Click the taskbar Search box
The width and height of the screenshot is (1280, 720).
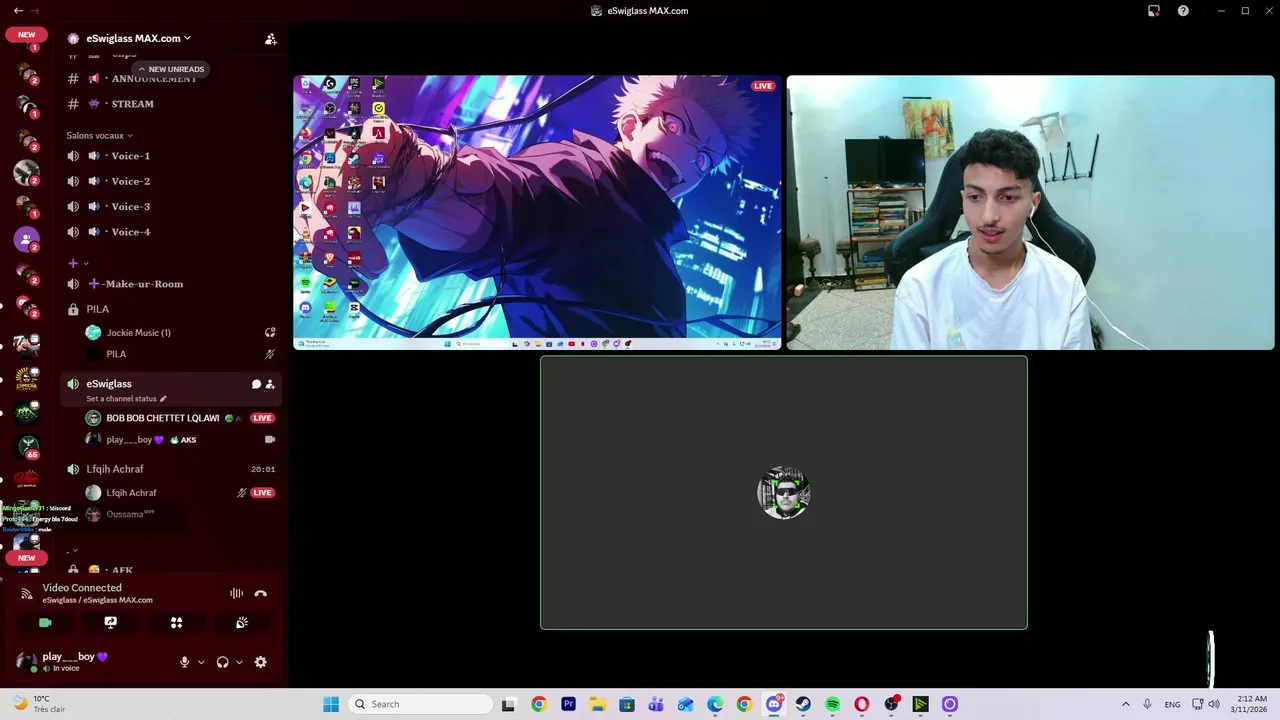422,704
